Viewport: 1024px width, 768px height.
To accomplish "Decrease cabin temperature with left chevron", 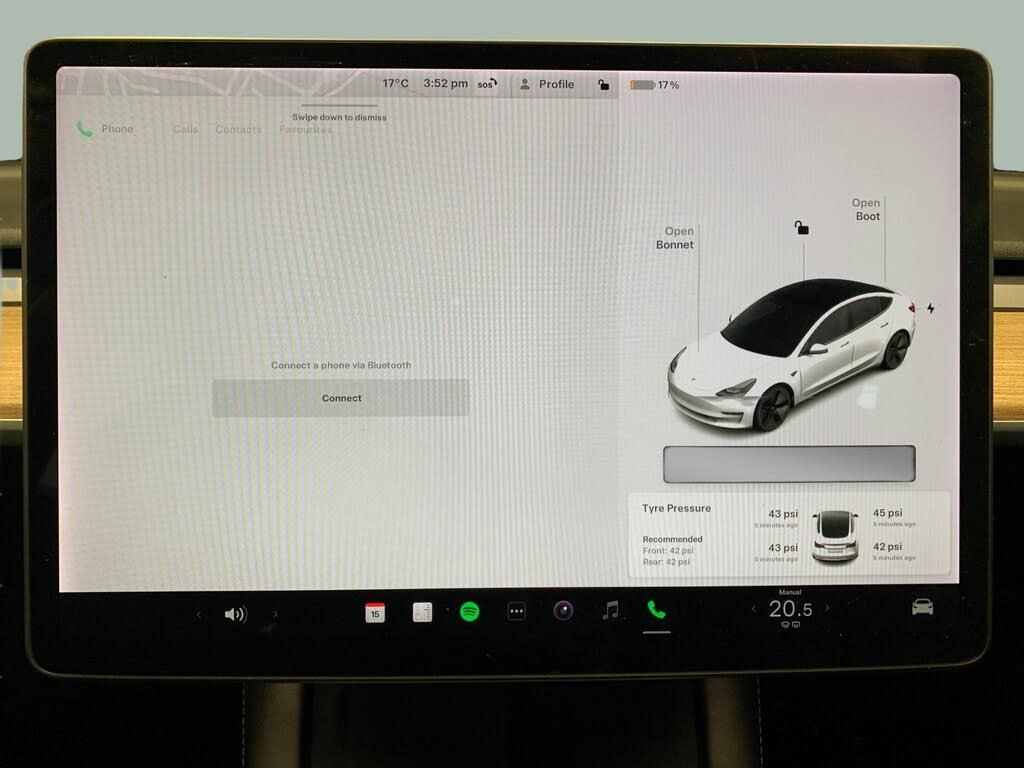I will tap(754, 609).
